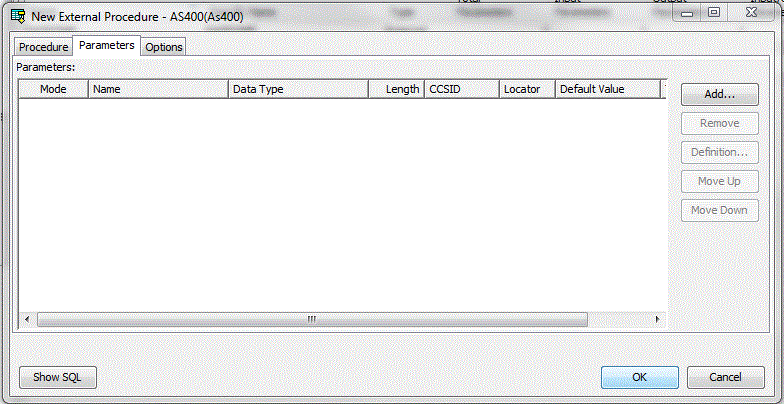Confirm the dialog with OK

pyautogui.click(x=640, y=377)
